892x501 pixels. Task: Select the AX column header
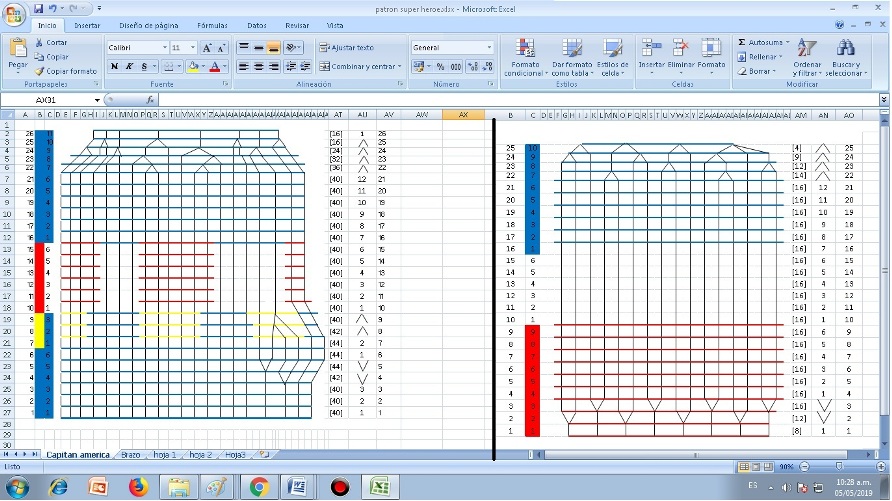click(463, 115)
